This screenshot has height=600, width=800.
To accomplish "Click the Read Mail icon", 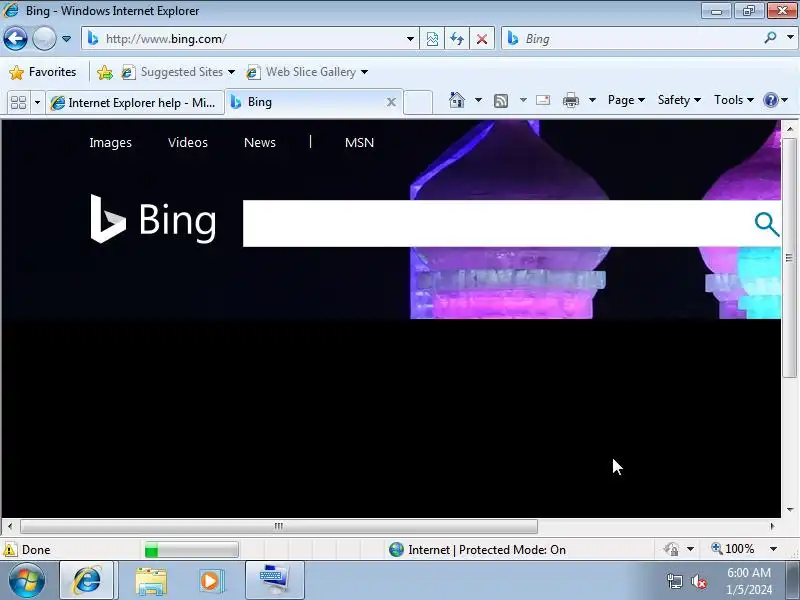I will click(543, 100).
